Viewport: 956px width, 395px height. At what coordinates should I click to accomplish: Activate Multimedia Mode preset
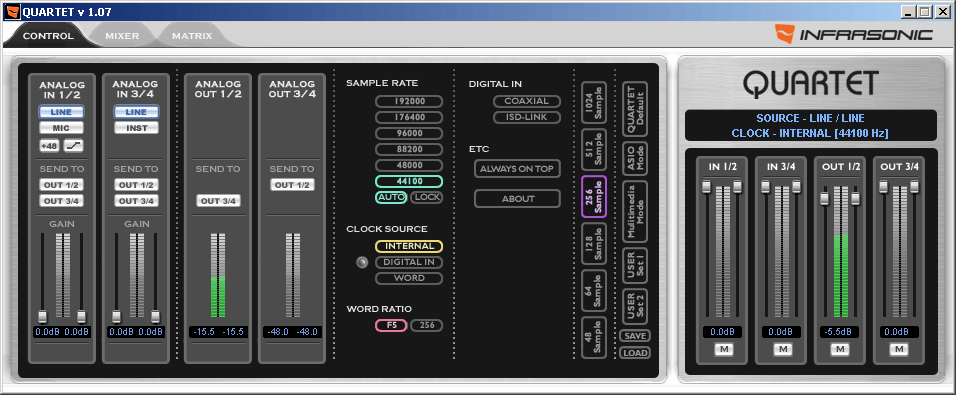coord(635,212)
